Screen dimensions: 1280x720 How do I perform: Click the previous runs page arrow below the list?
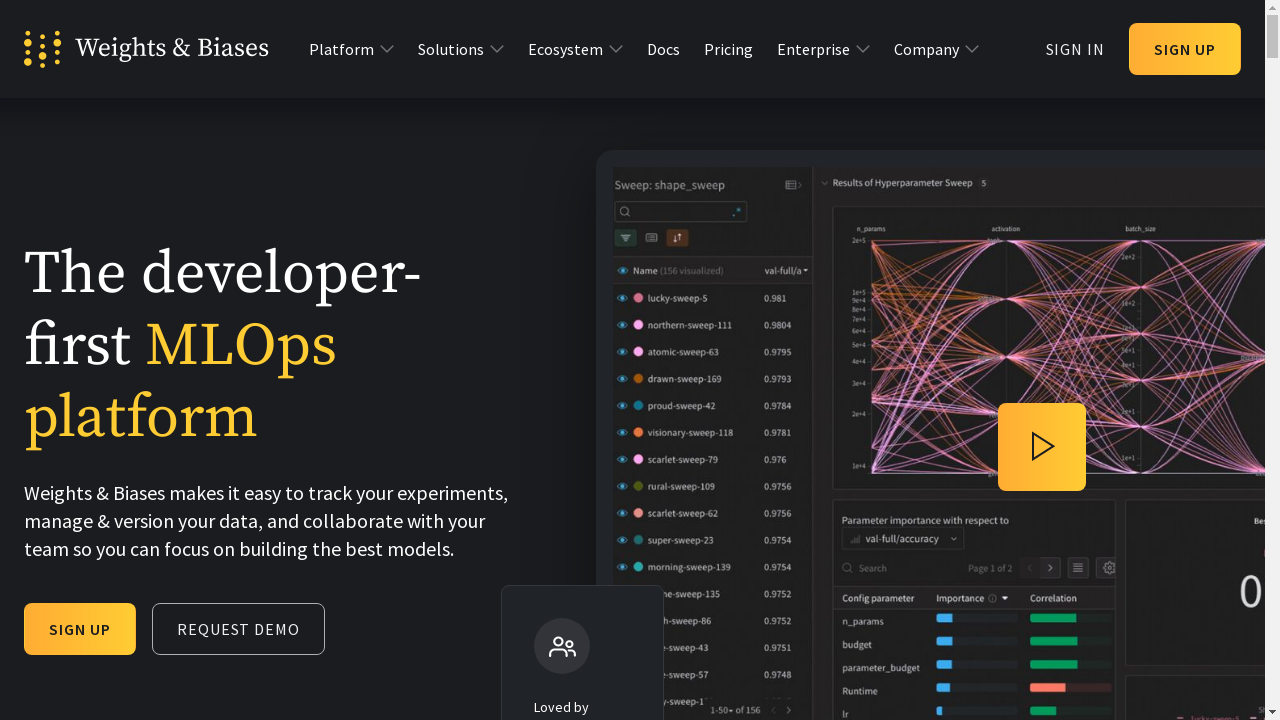coord(772,710)
